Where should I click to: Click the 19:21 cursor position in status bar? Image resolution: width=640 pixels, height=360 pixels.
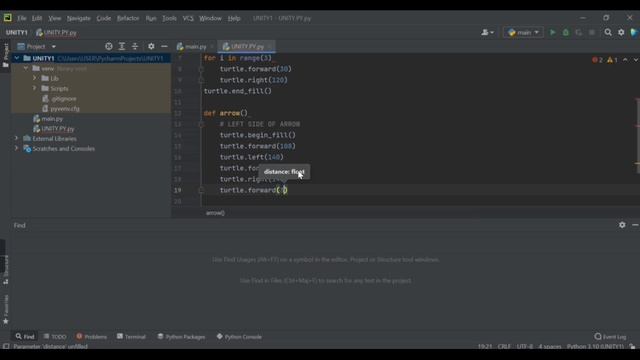(484, 347)
